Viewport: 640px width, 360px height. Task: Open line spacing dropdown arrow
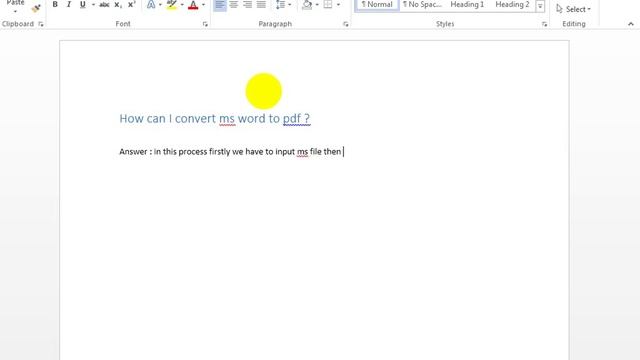tap(290, 5)
